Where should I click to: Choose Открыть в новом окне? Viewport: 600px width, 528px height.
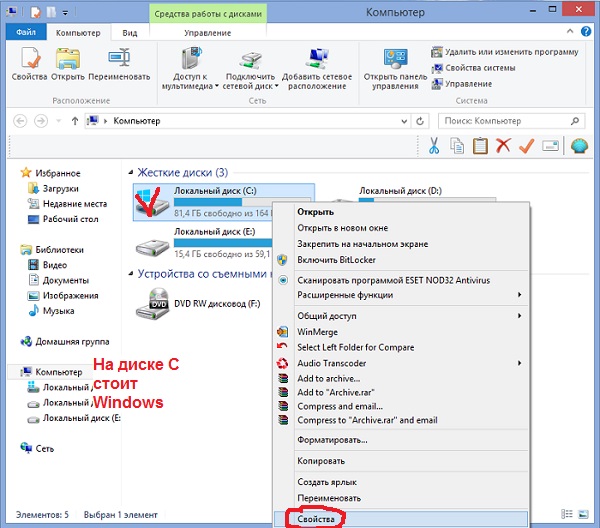pyautogui.click(x=401, y=228)
